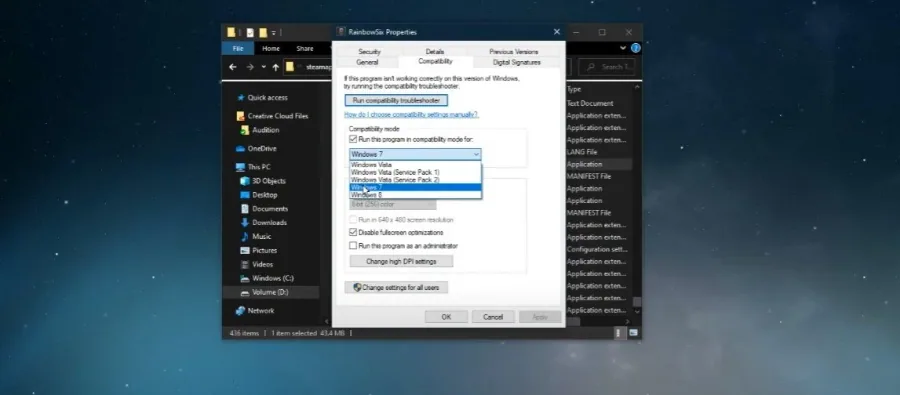900x395 pixels.
Task: Open Downloads via its arrow icon
Action: tap(245, 223)
